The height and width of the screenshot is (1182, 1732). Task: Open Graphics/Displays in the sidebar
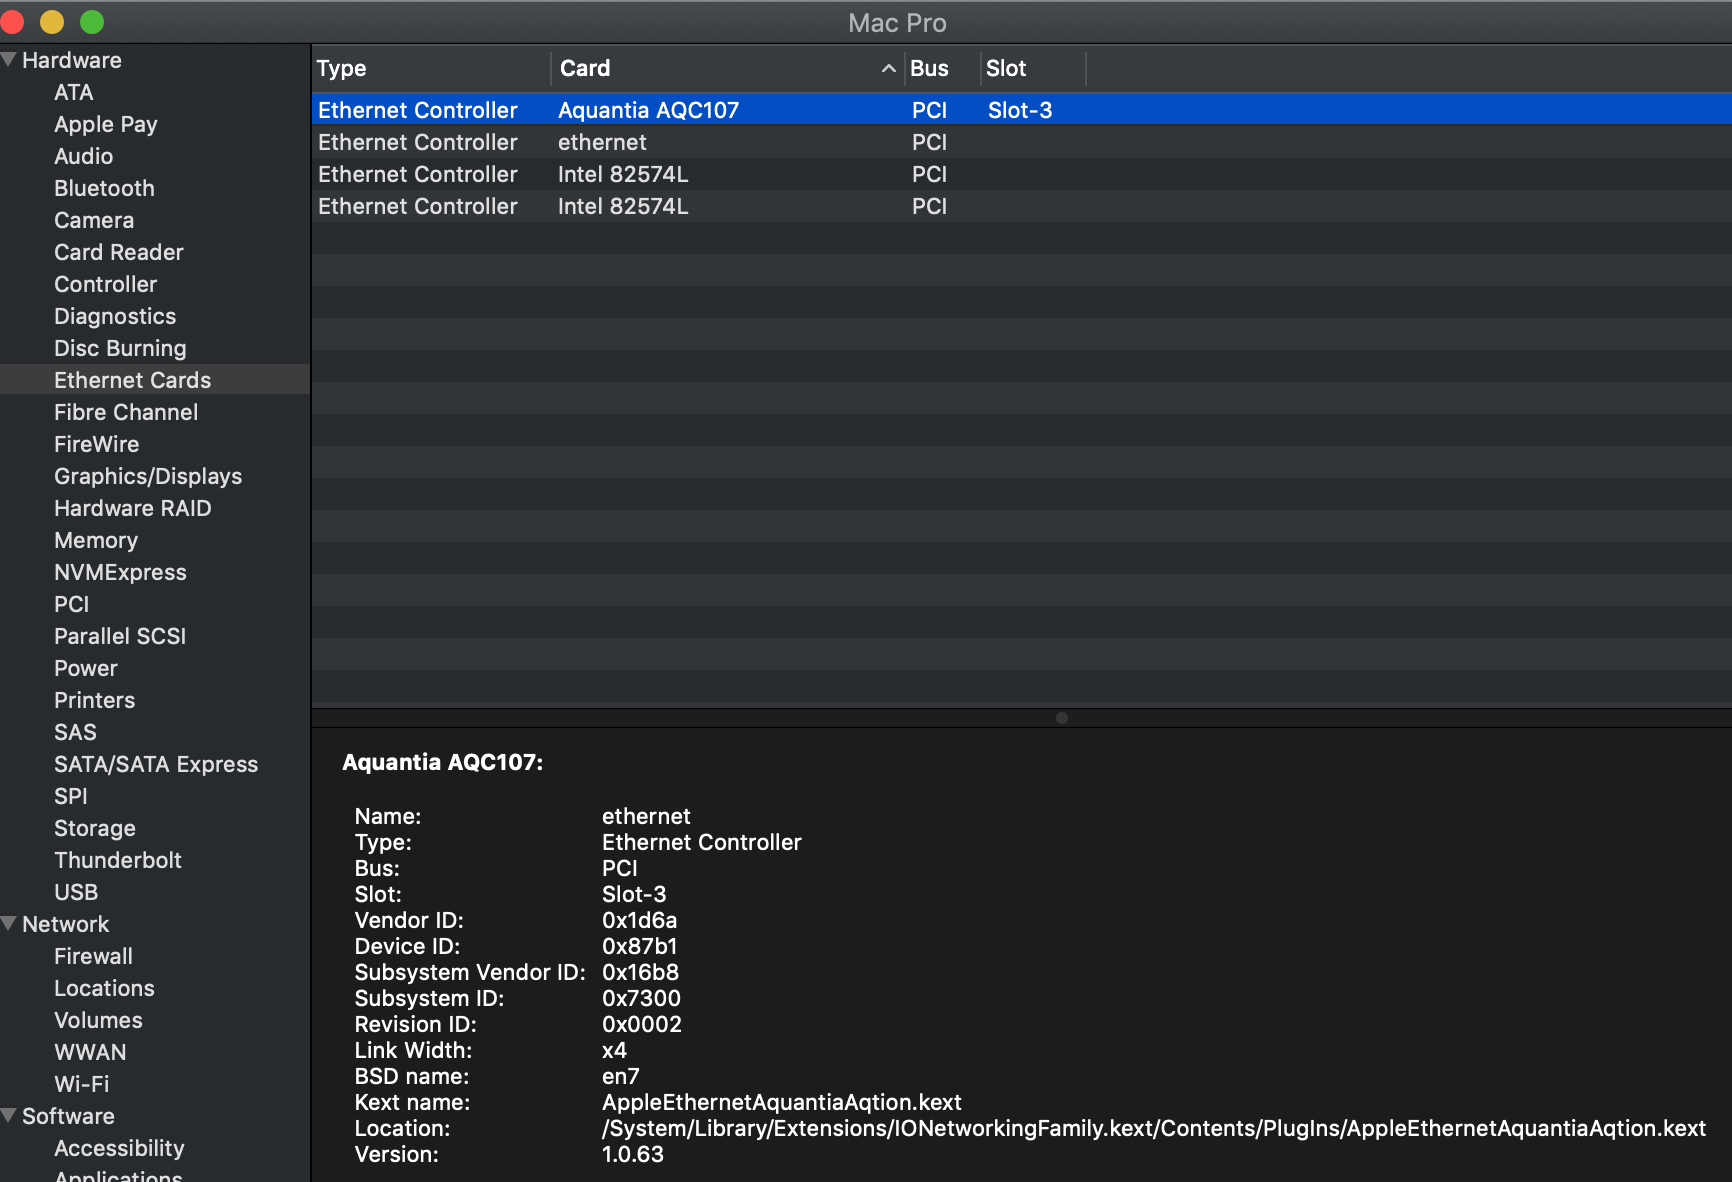pos(148,476)
